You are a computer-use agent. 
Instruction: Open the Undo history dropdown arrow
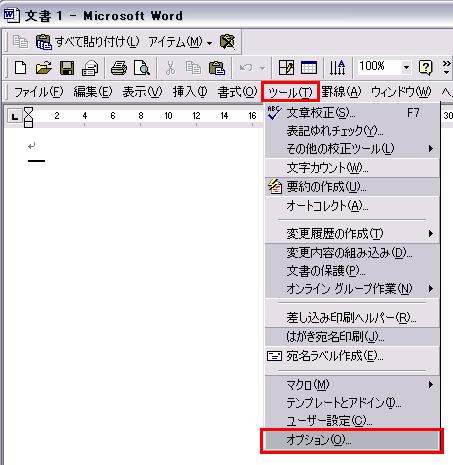(263, 68)
